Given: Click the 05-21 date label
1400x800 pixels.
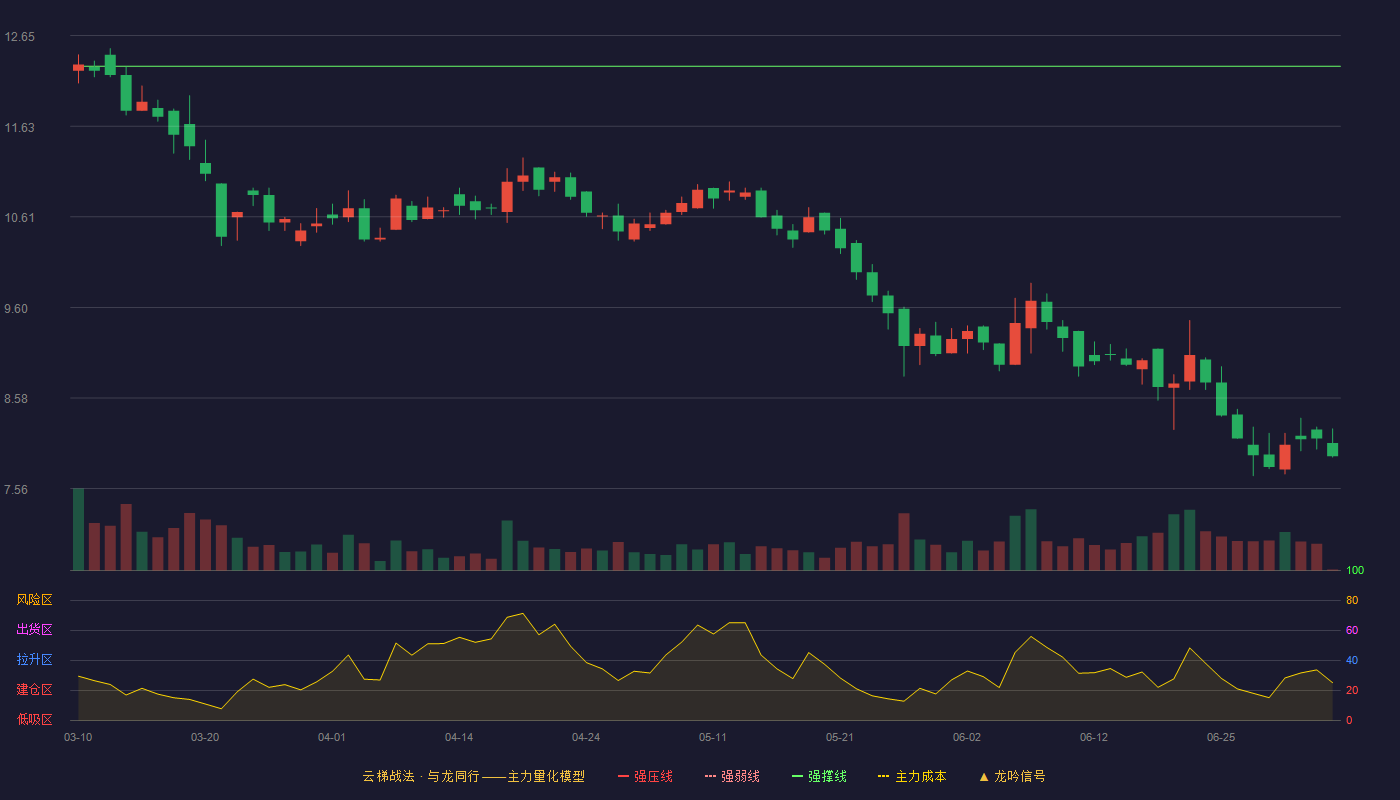Looking at the screenshot, I should tap(840, 737).
